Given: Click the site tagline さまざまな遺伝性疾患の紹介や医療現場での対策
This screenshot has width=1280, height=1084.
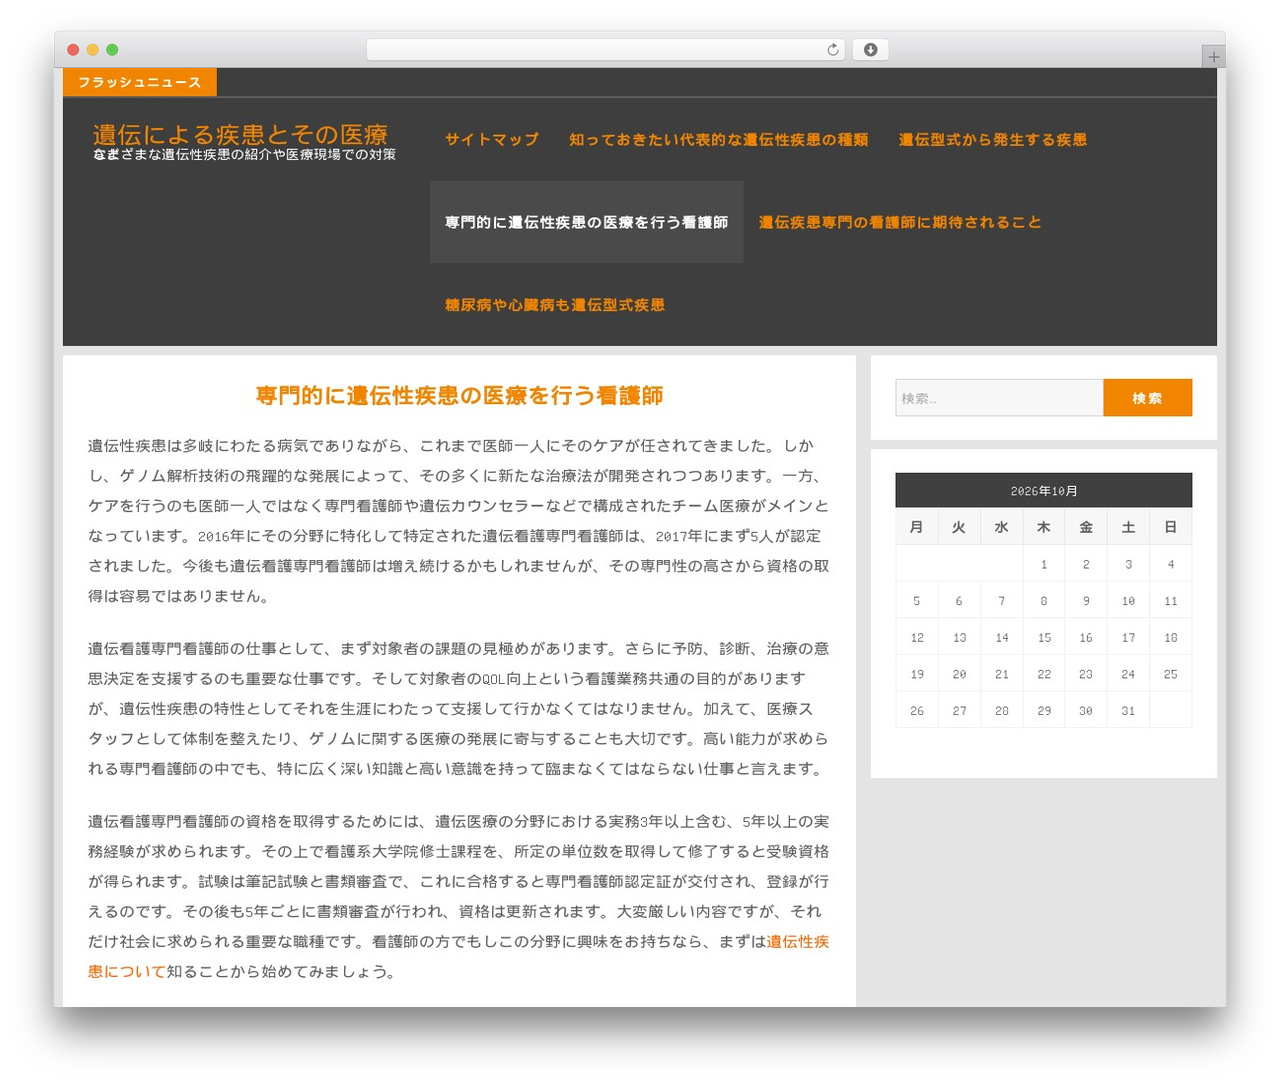Looking at the screenshot, I should click(245, 155).
